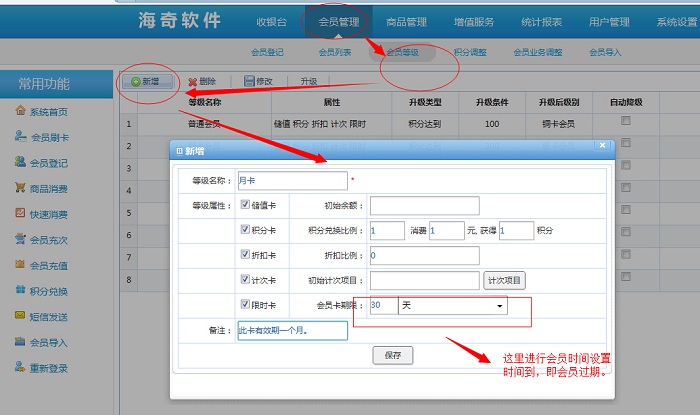Click the 商品消费 cart icon

[20, 187]
